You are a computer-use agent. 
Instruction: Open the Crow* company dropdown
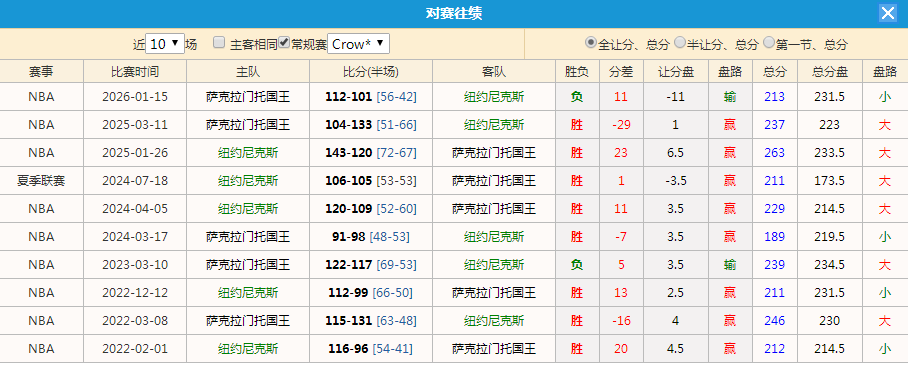coord(358,43)
